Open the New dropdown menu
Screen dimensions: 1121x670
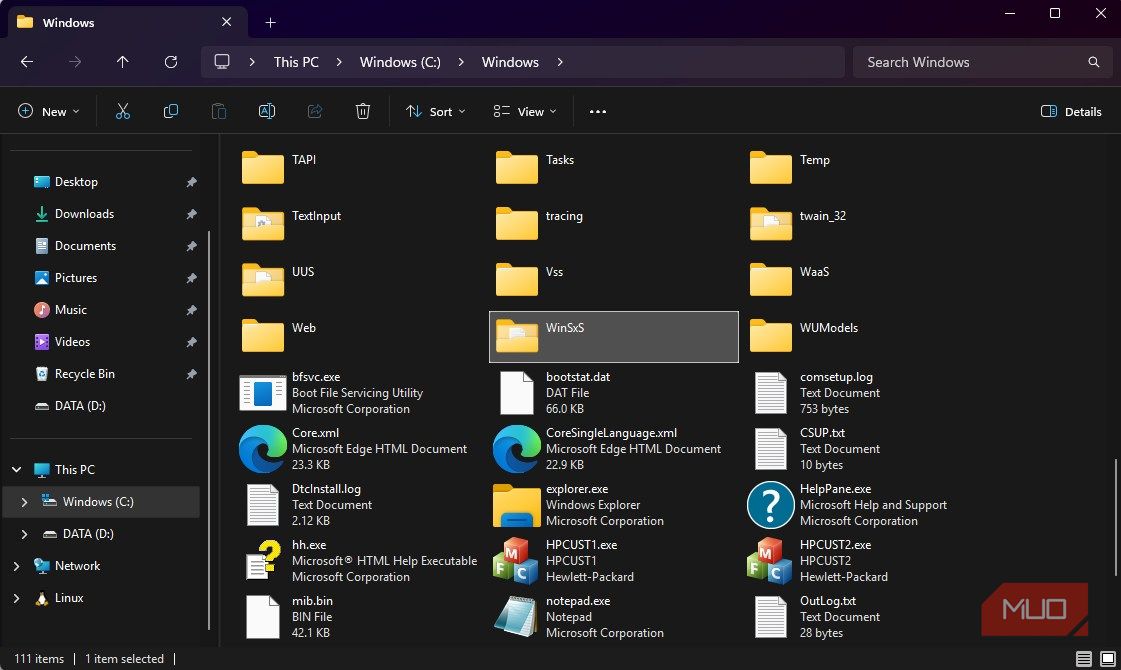tap(49, 112)
